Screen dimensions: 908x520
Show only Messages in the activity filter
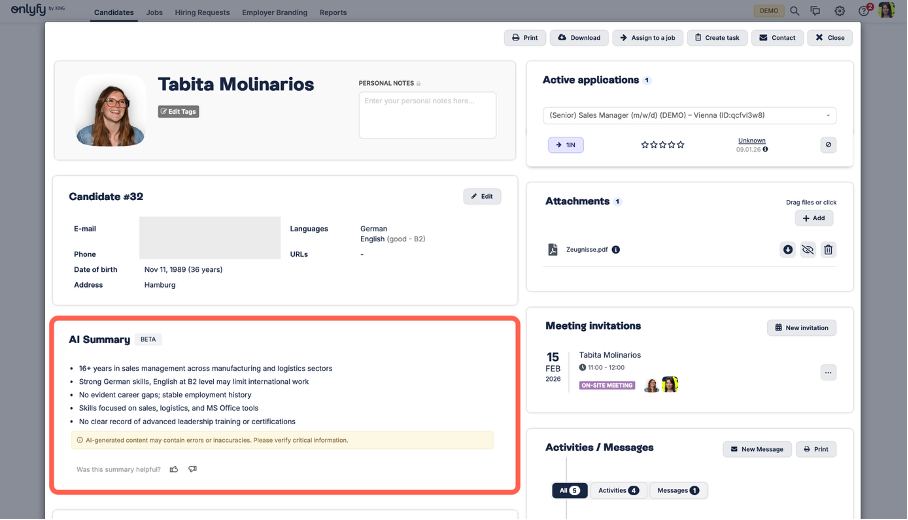coord(679,490)
